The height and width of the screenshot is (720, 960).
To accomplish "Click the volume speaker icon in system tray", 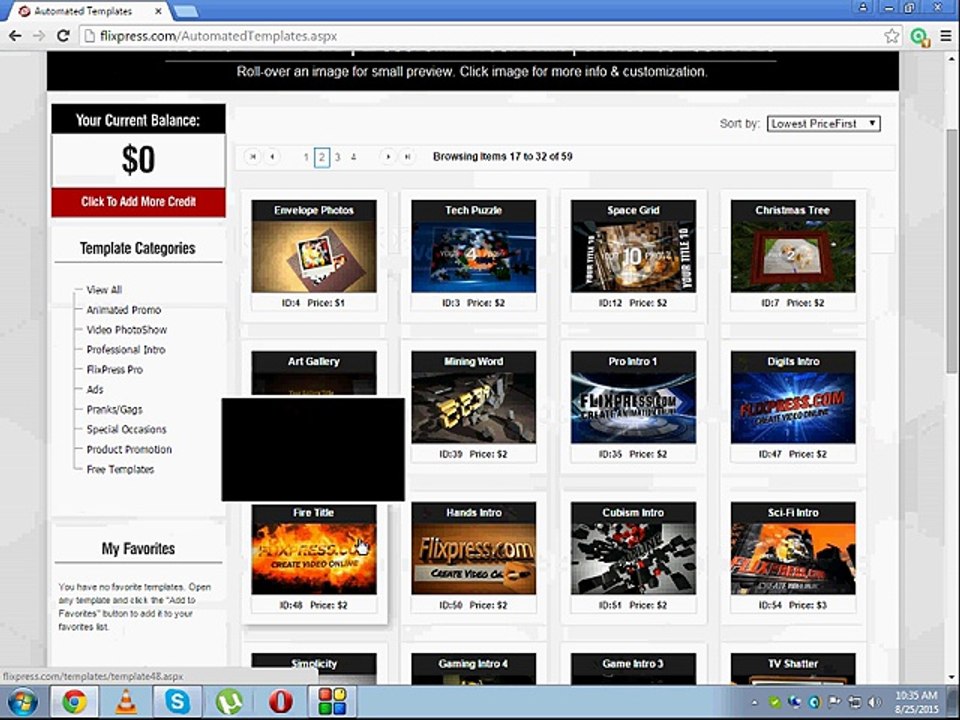I will tap(874, 702).
